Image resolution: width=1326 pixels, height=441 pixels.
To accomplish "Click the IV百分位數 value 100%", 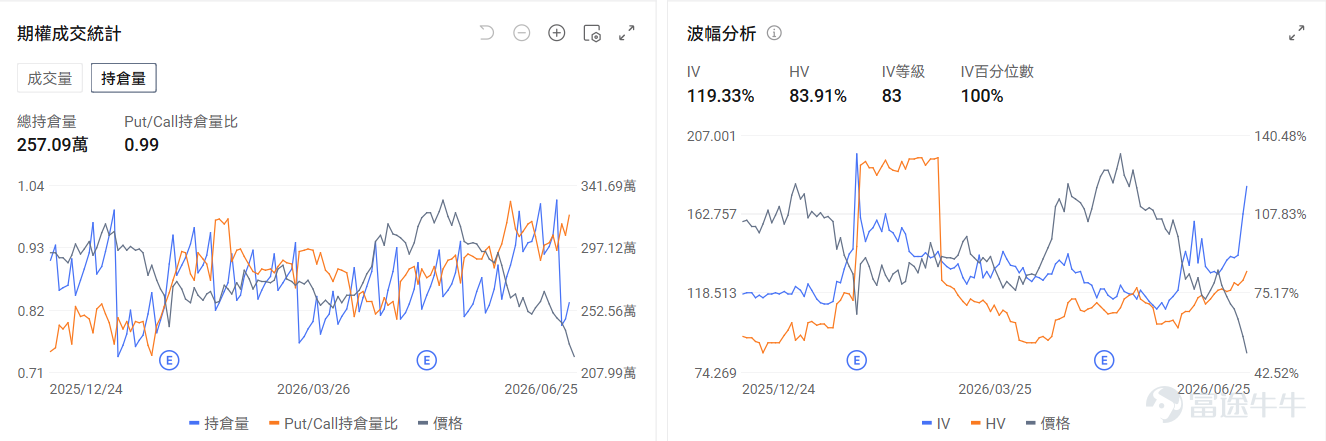I will coord(982,96).
